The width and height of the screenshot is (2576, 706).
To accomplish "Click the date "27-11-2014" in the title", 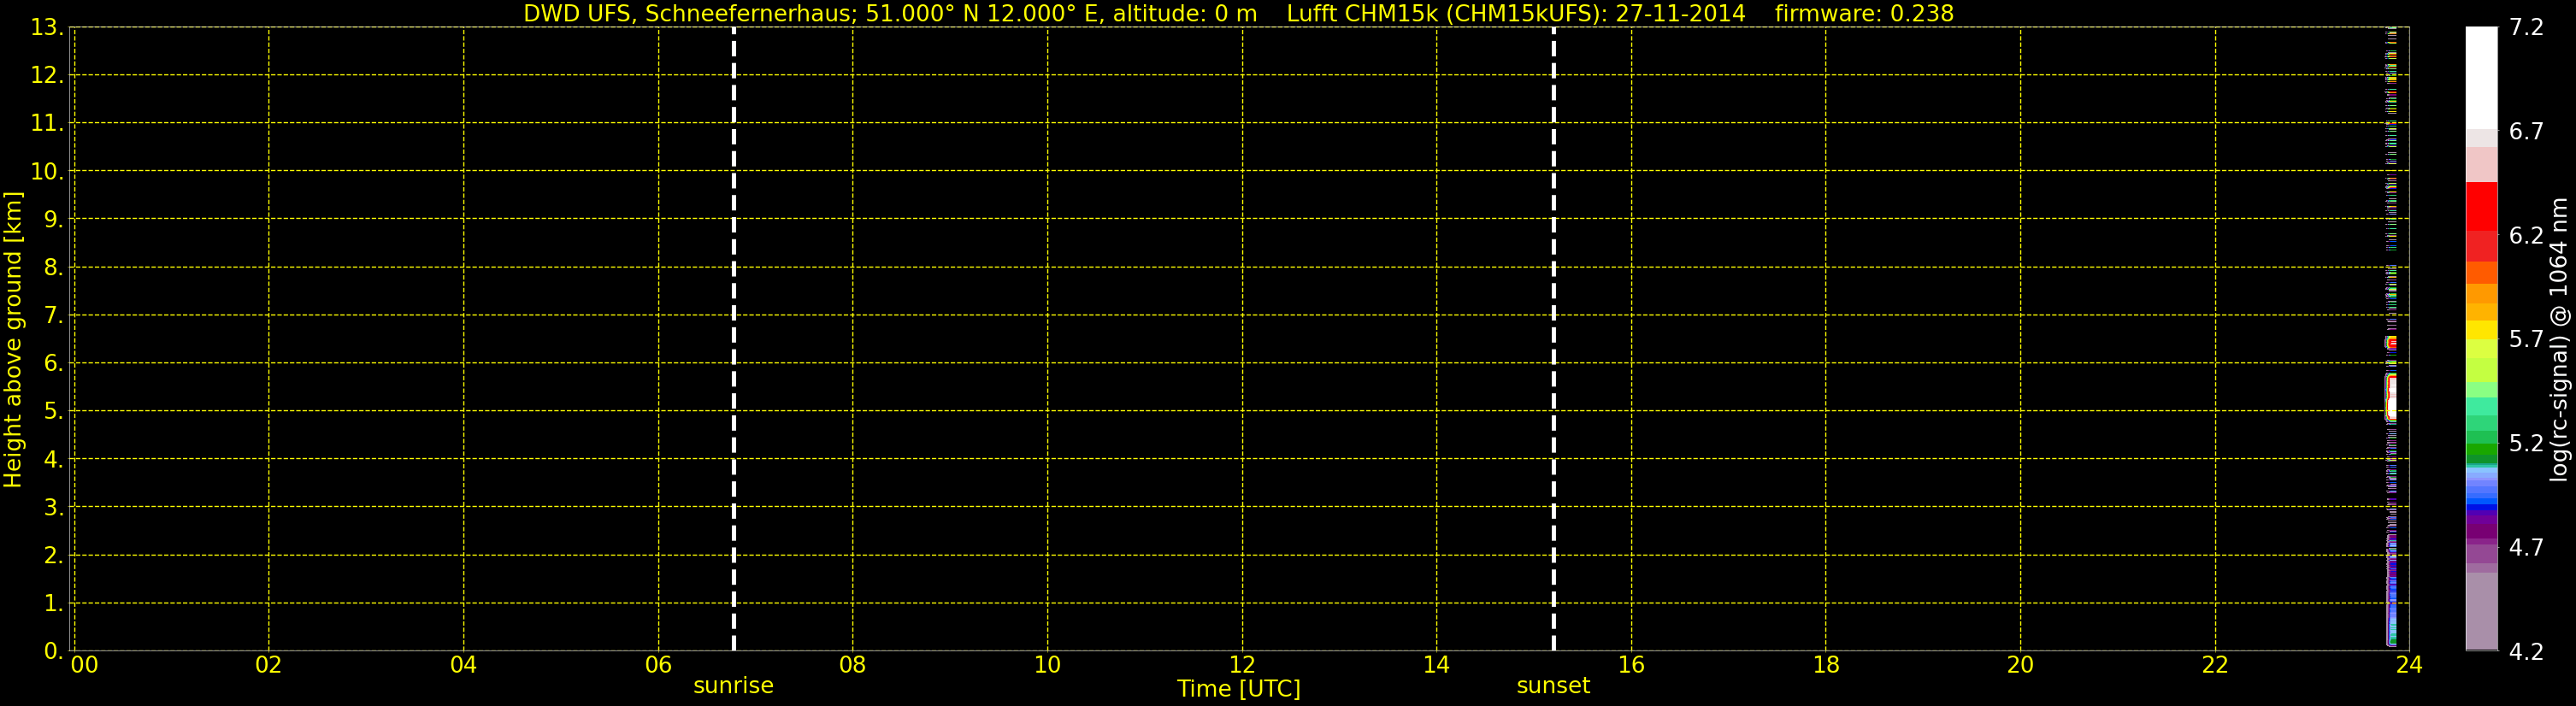I will point(1681,13).
